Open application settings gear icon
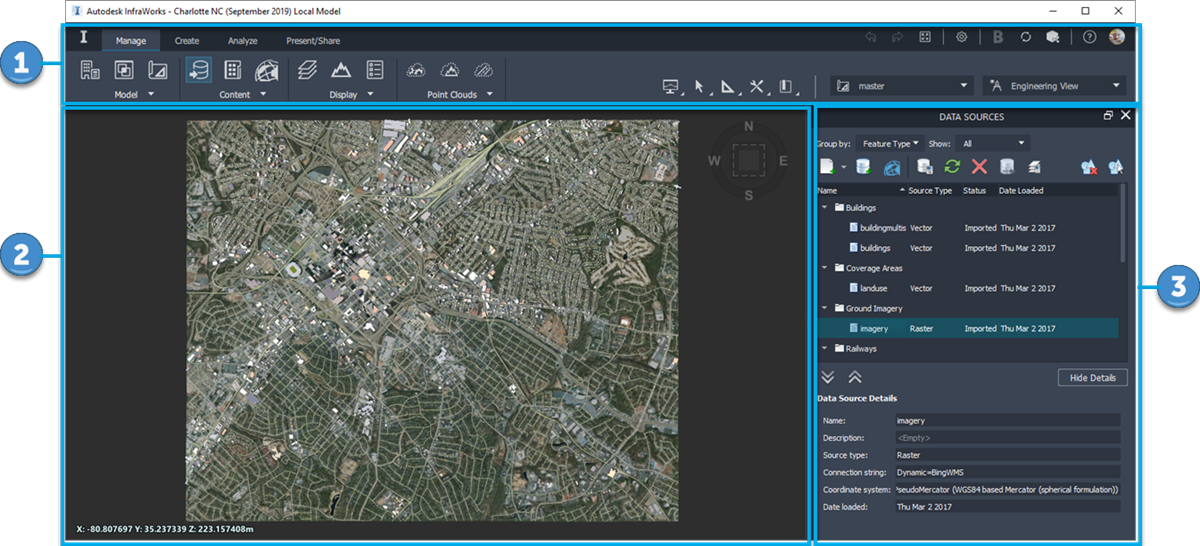The width and height of the screenshot is (1200, 546). point(961,37)
